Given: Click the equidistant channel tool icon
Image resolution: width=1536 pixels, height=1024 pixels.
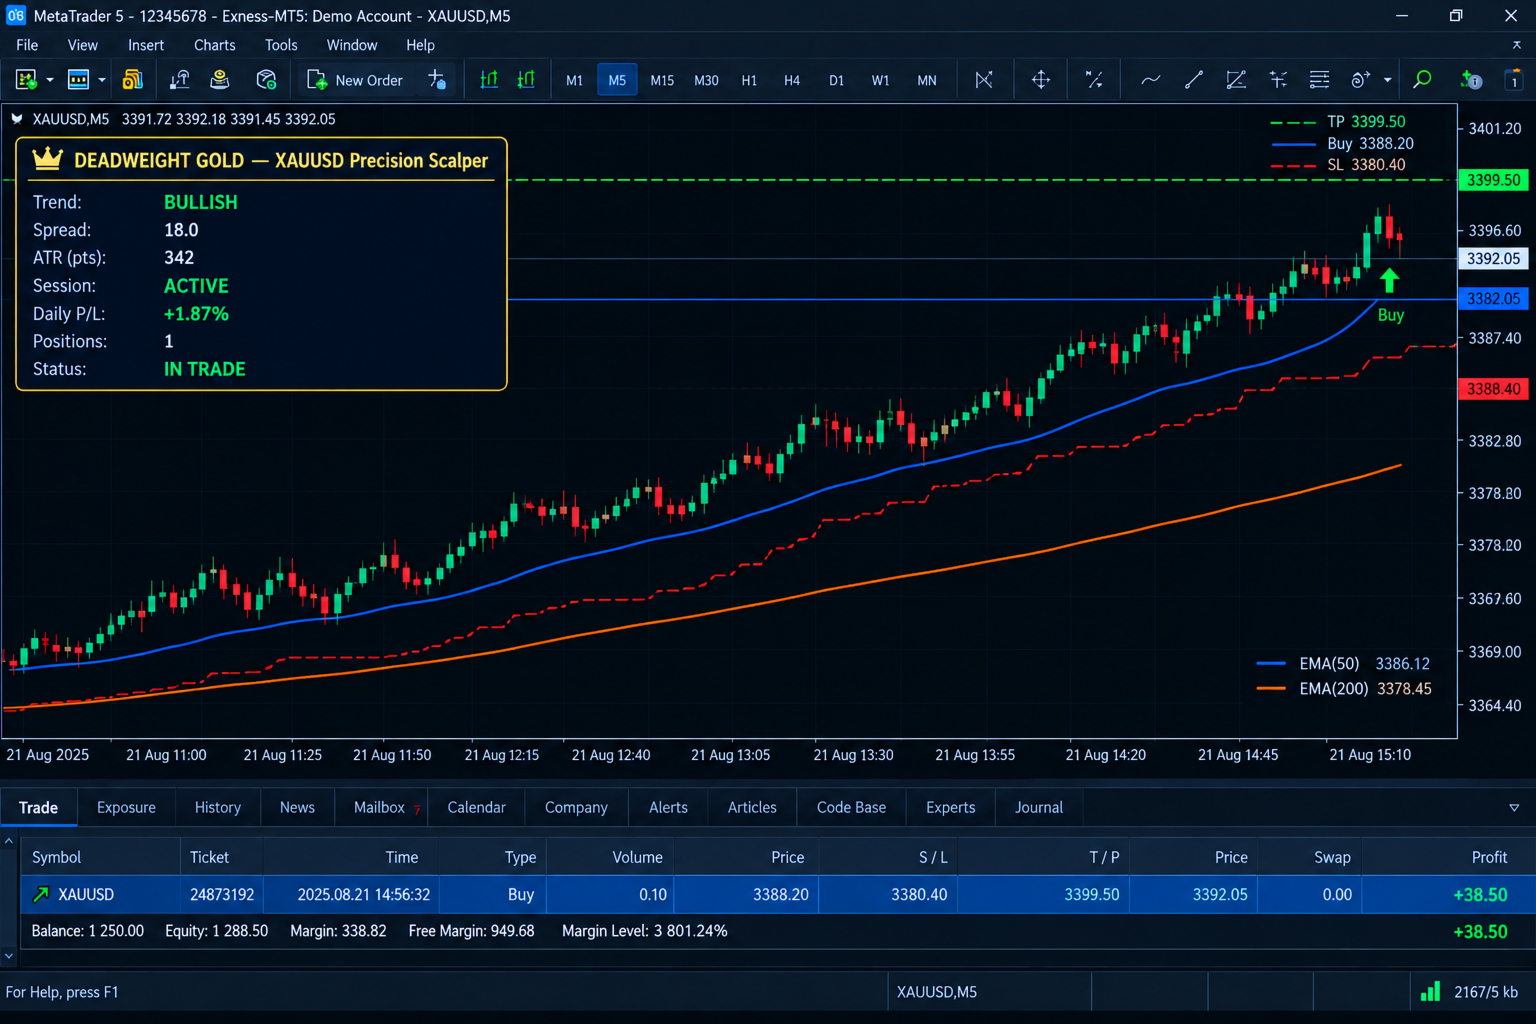Looking at the screenshot, I should click(1236, 80).
